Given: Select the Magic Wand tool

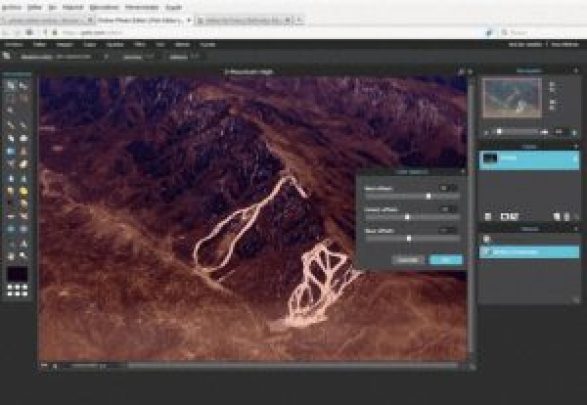Looking at the screenshot, I should 10,110.
